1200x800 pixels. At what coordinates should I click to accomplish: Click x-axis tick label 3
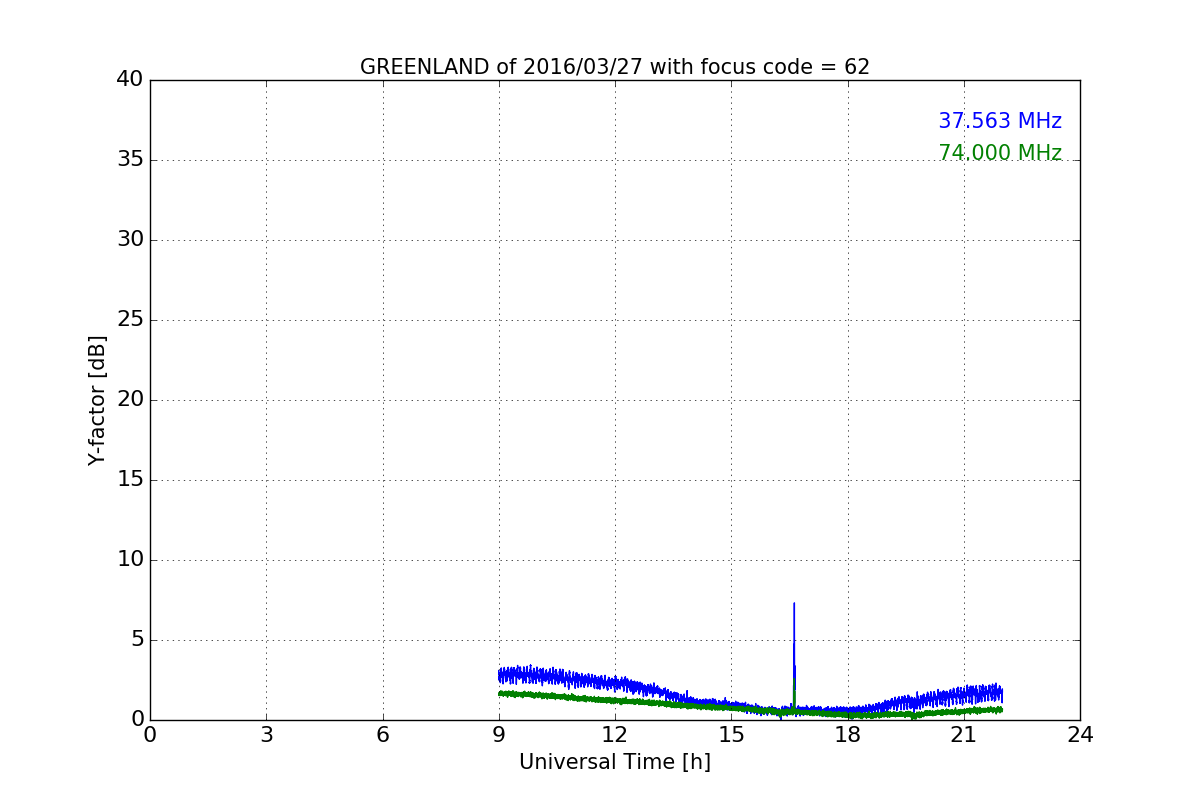(266, 735)
